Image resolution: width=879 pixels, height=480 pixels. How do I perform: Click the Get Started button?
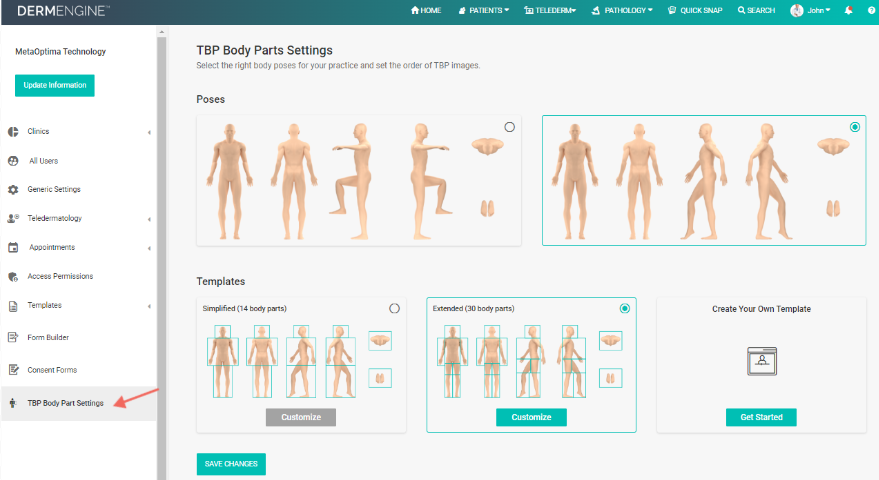tap(761, 417)
